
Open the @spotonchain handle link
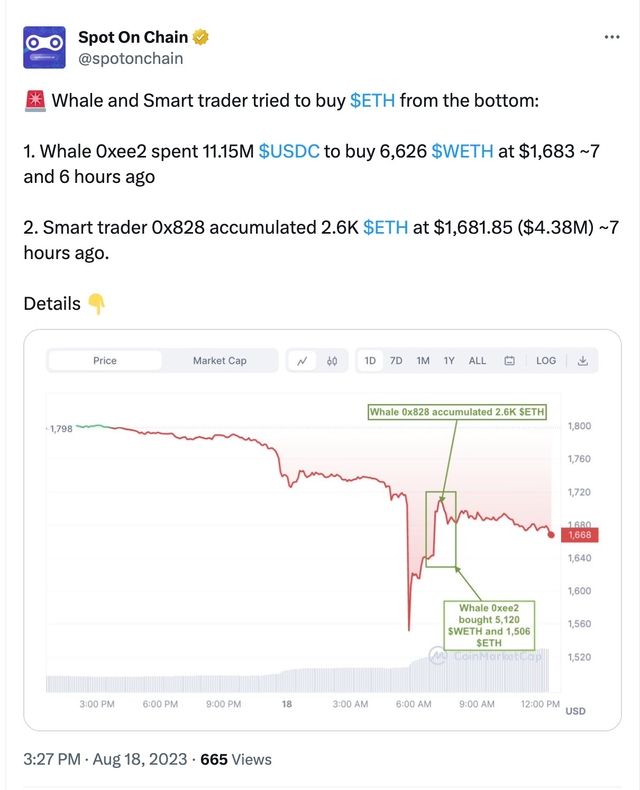coord(130,59)
